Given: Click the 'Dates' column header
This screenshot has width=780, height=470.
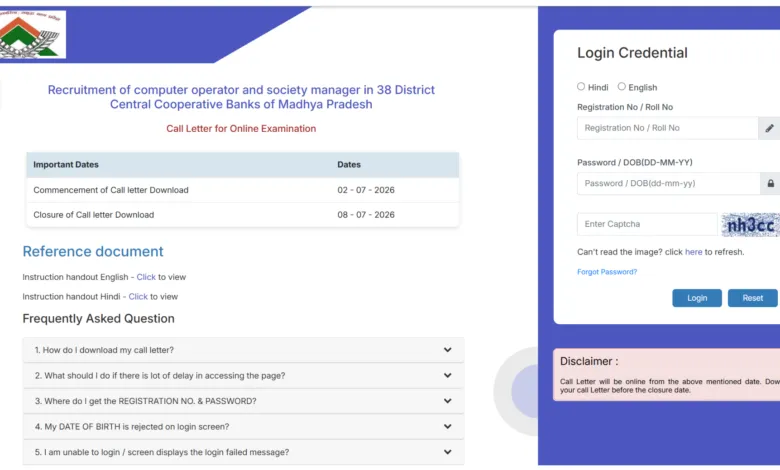Looking at the screenshot, I should pyautogui.click(x=349, y=165).
